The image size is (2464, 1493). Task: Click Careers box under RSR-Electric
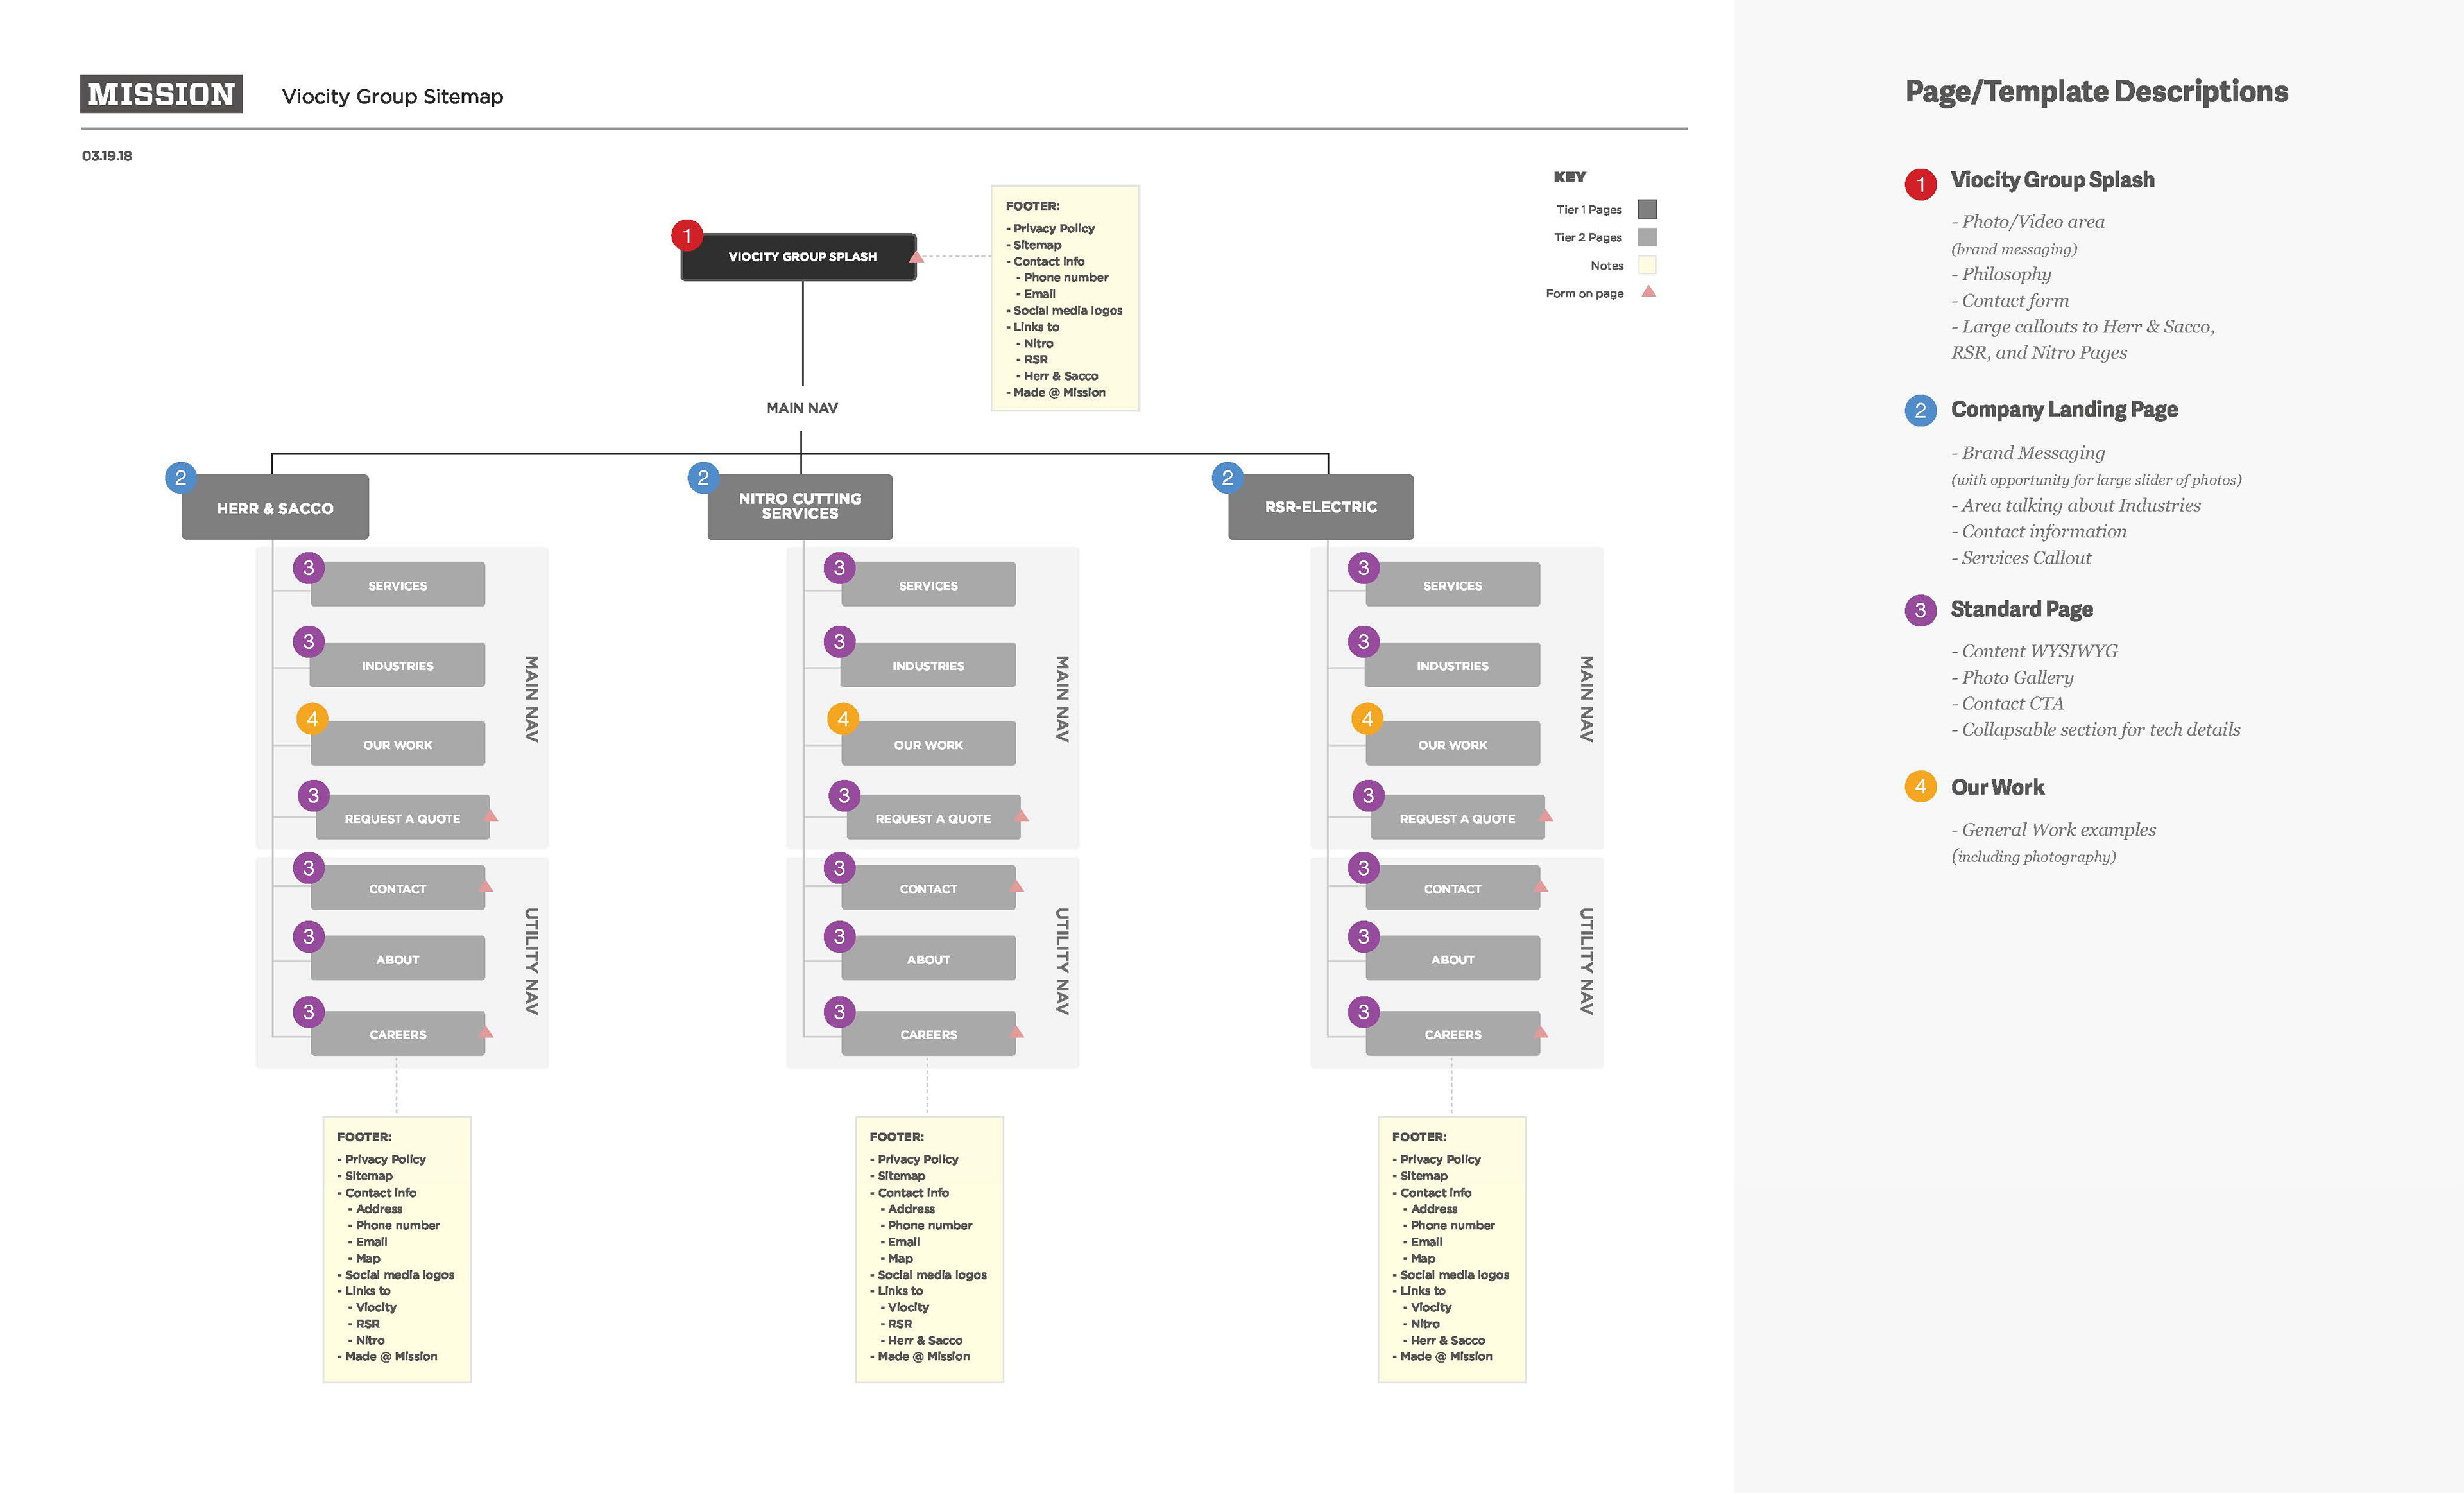(x=1453, y=1033)
